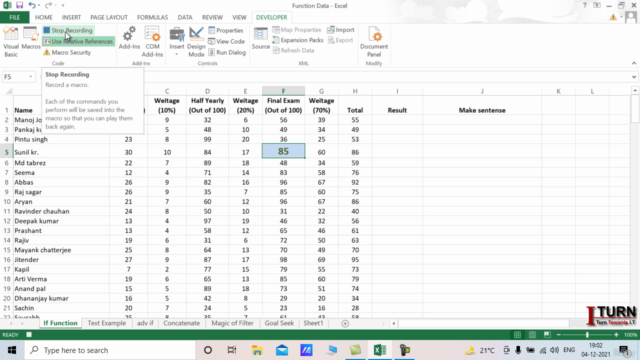Open the FILE tab
This screenshot has width=640, height=360.
[14, 17]
